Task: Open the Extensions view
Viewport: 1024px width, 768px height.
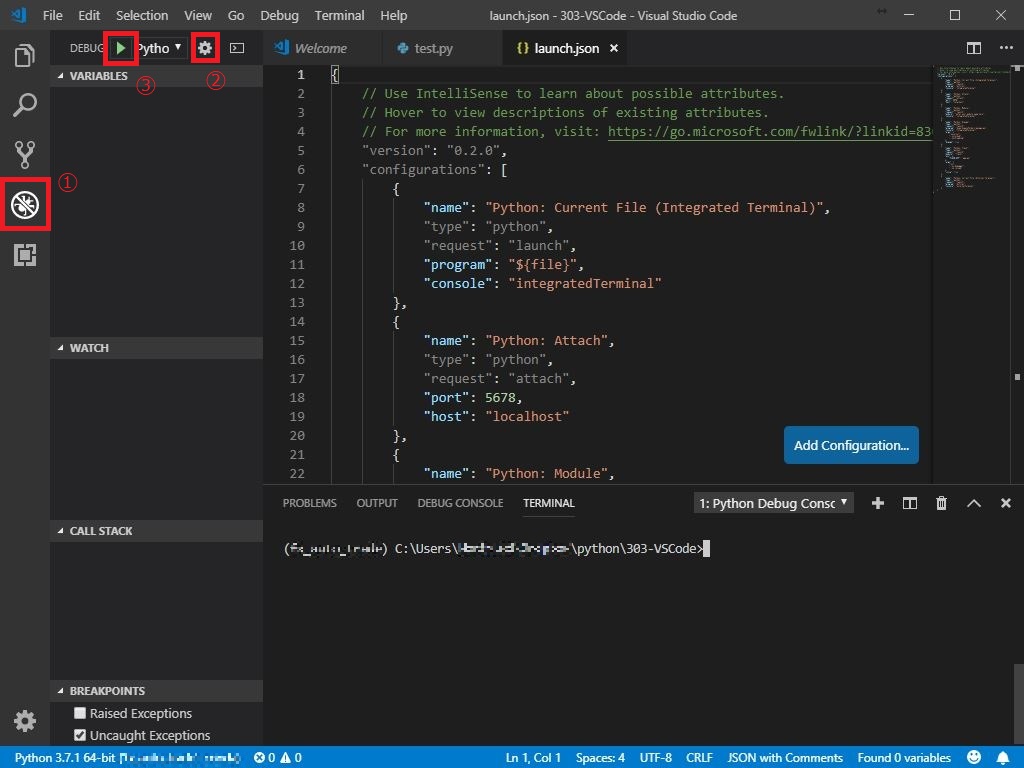Action: [x=25, y=254]
